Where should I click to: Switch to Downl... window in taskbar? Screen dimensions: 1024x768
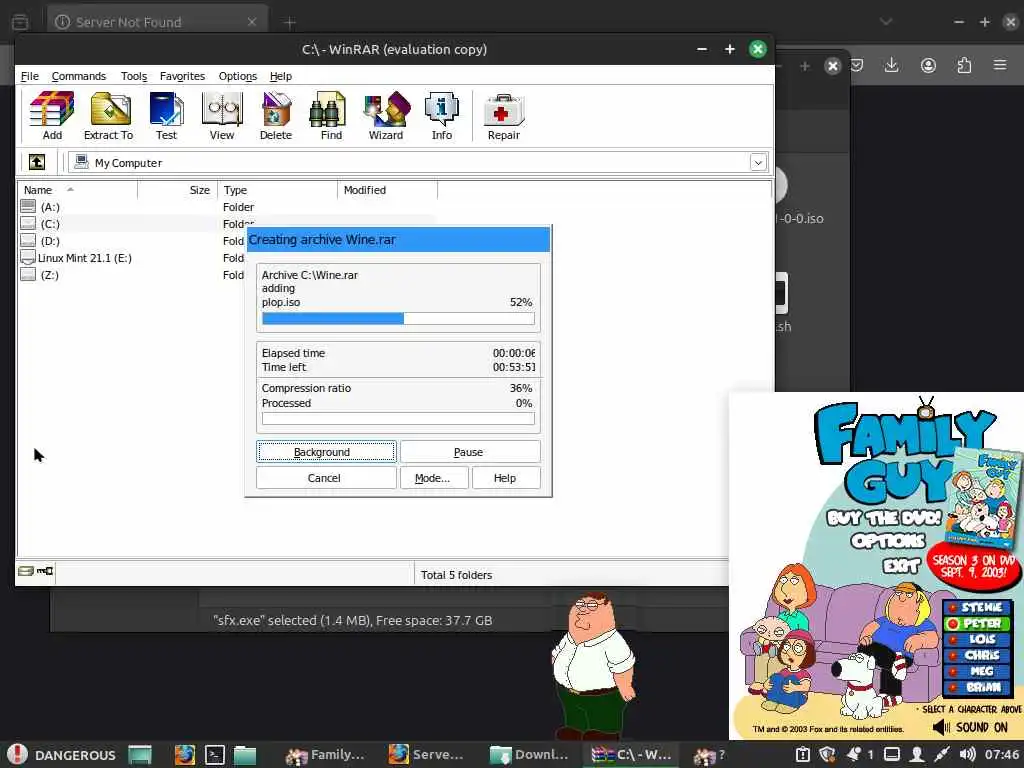point(530,755)
